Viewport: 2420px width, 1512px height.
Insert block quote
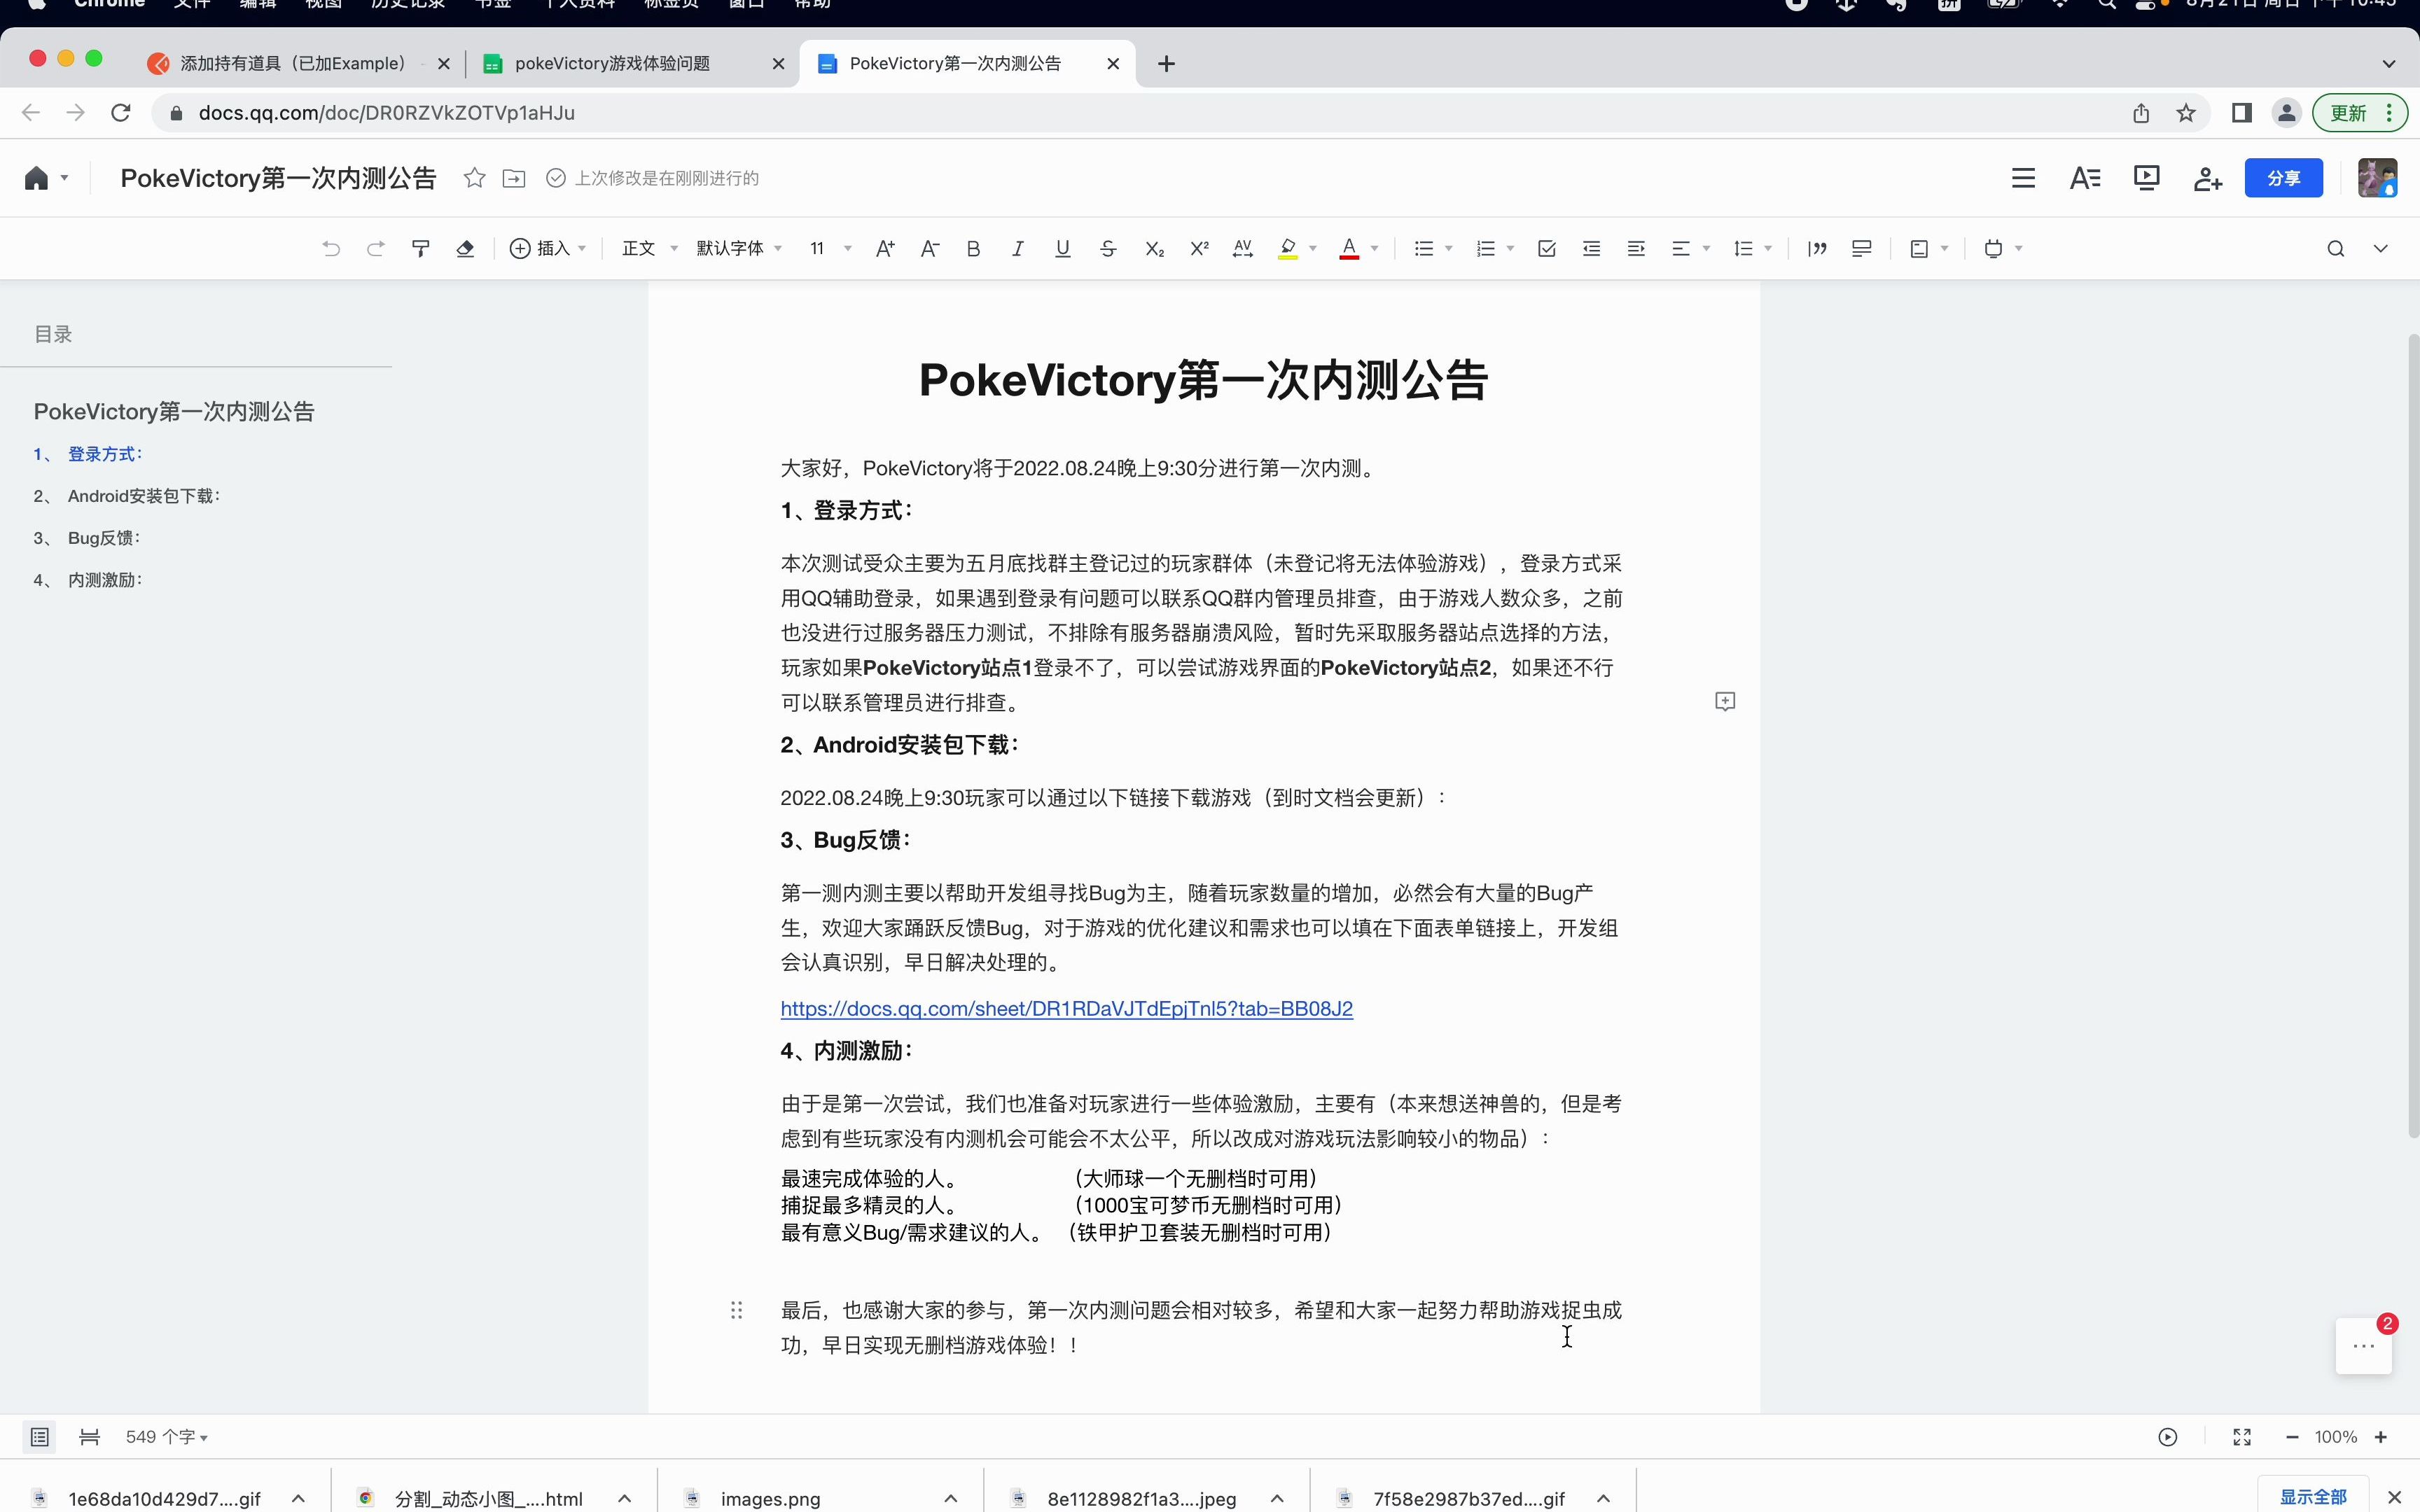pos(1818,249)
